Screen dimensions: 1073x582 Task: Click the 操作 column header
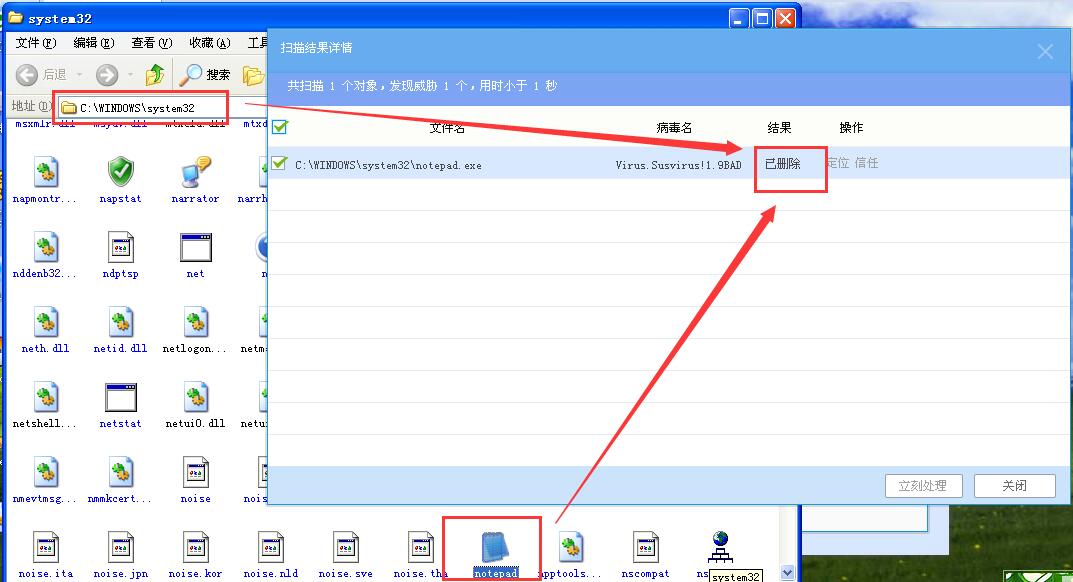click(x=851, y=127)
